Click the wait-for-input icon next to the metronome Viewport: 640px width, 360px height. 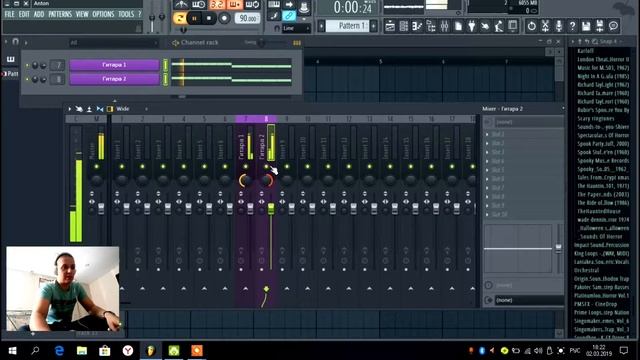pyautogui.click(x=198, y=5)
